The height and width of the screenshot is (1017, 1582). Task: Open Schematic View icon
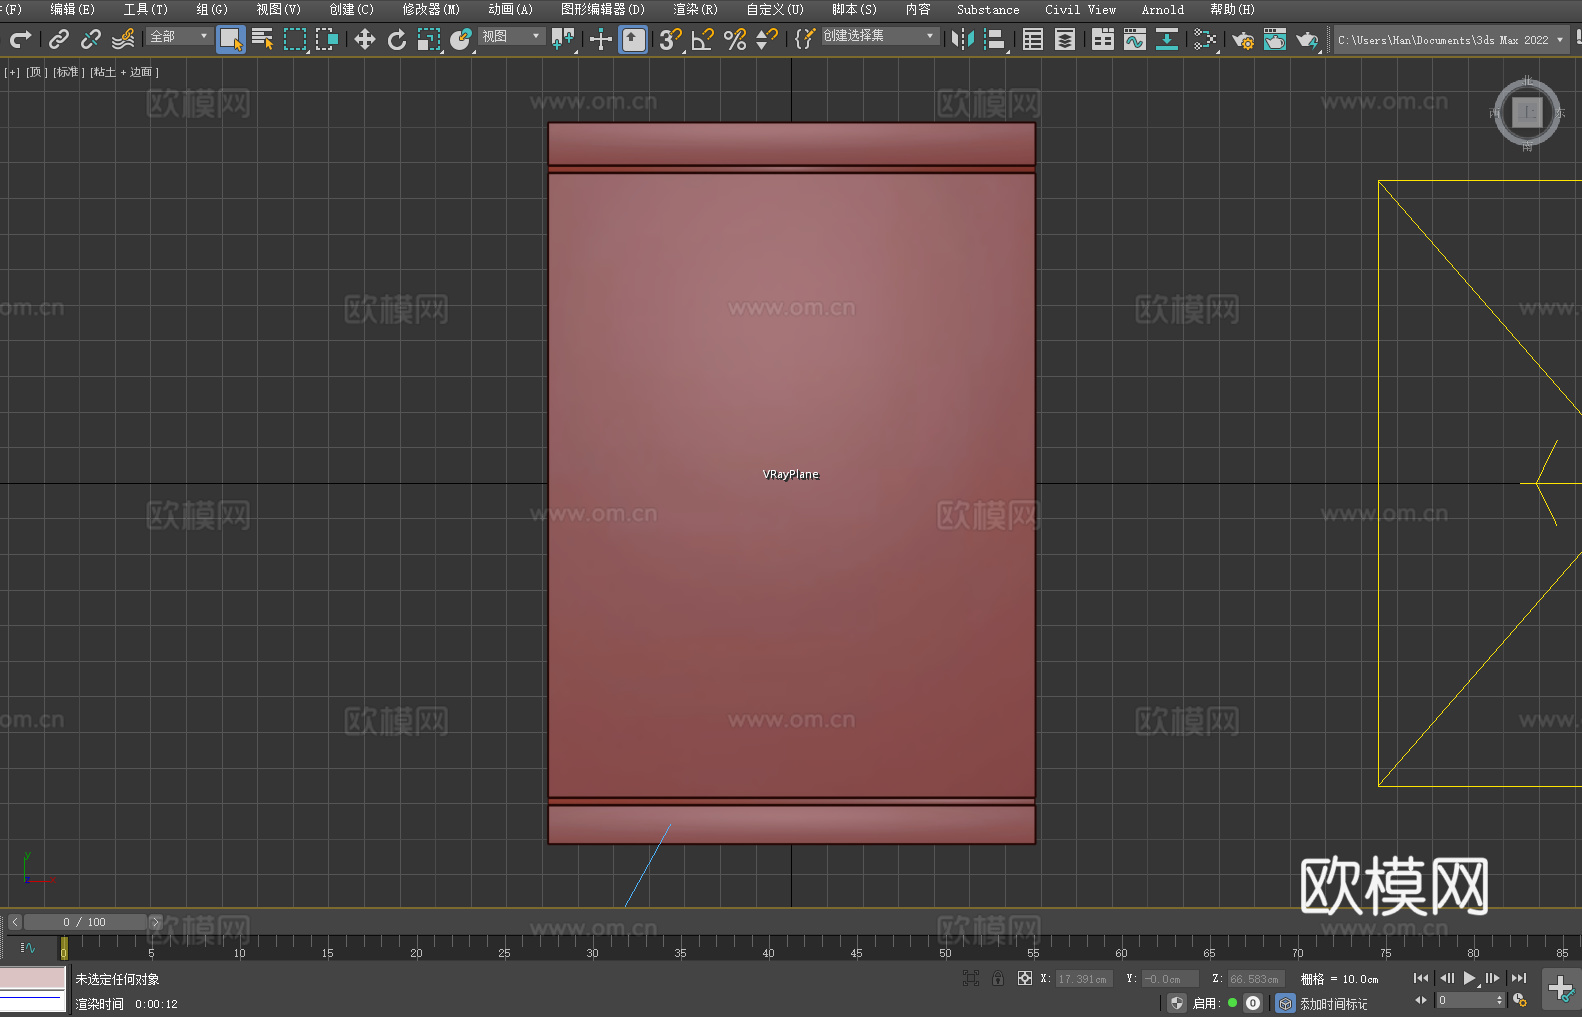click(x=1167, y=39)
